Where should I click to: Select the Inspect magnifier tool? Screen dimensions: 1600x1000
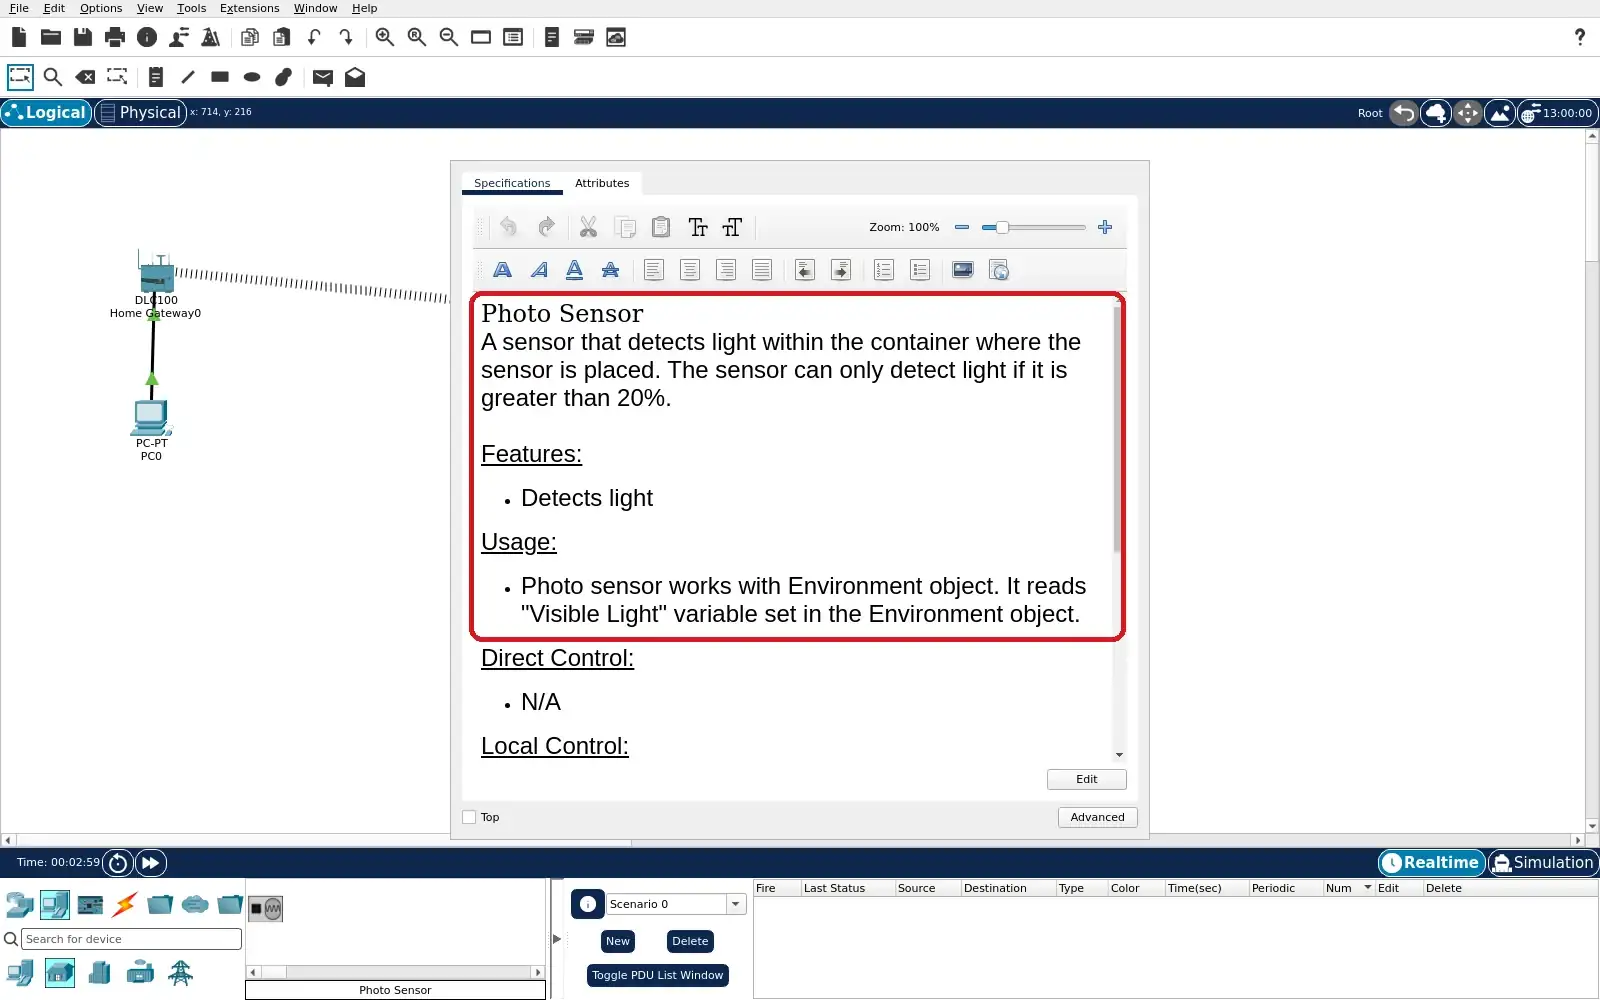53,77
